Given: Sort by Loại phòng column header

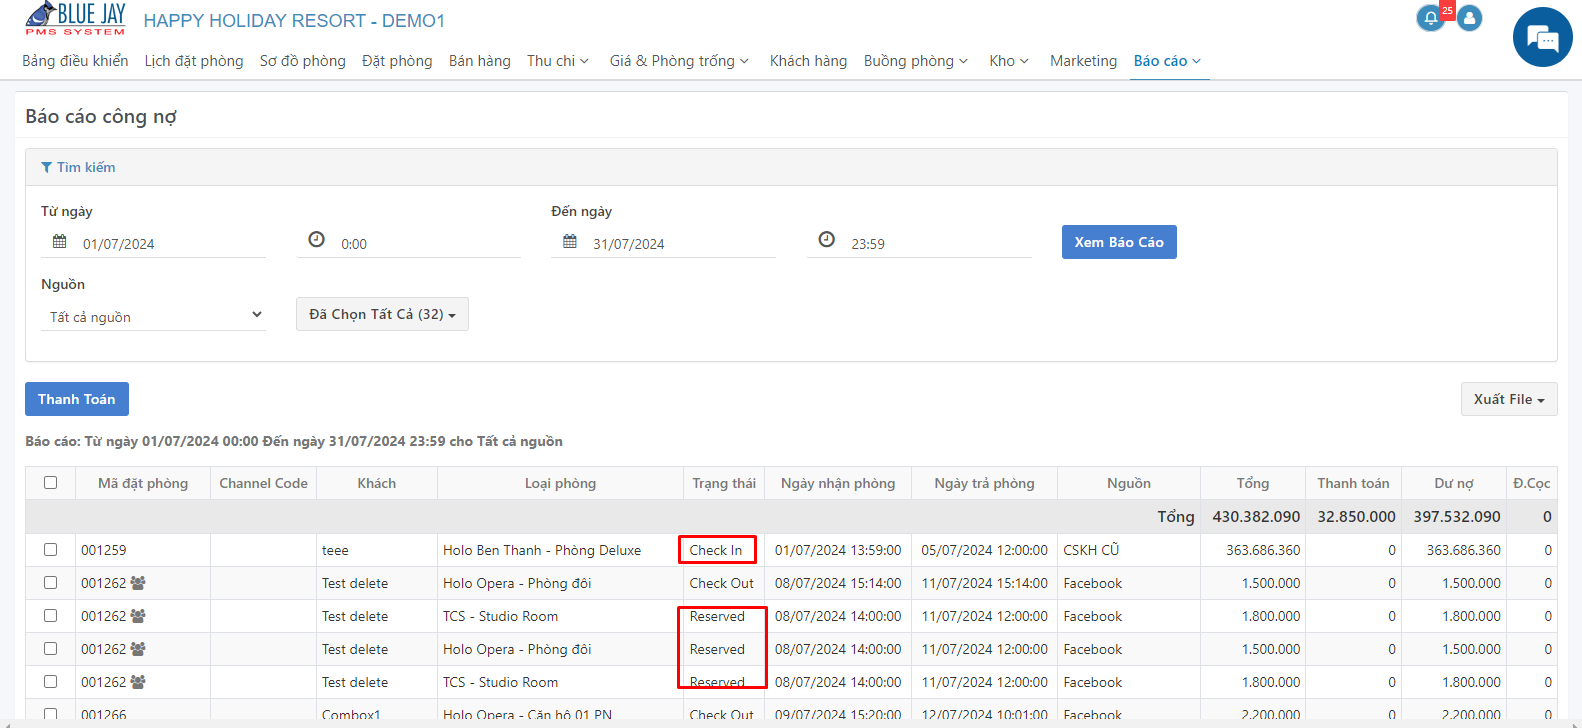Looking at the screenshot, I should point(560,483).
